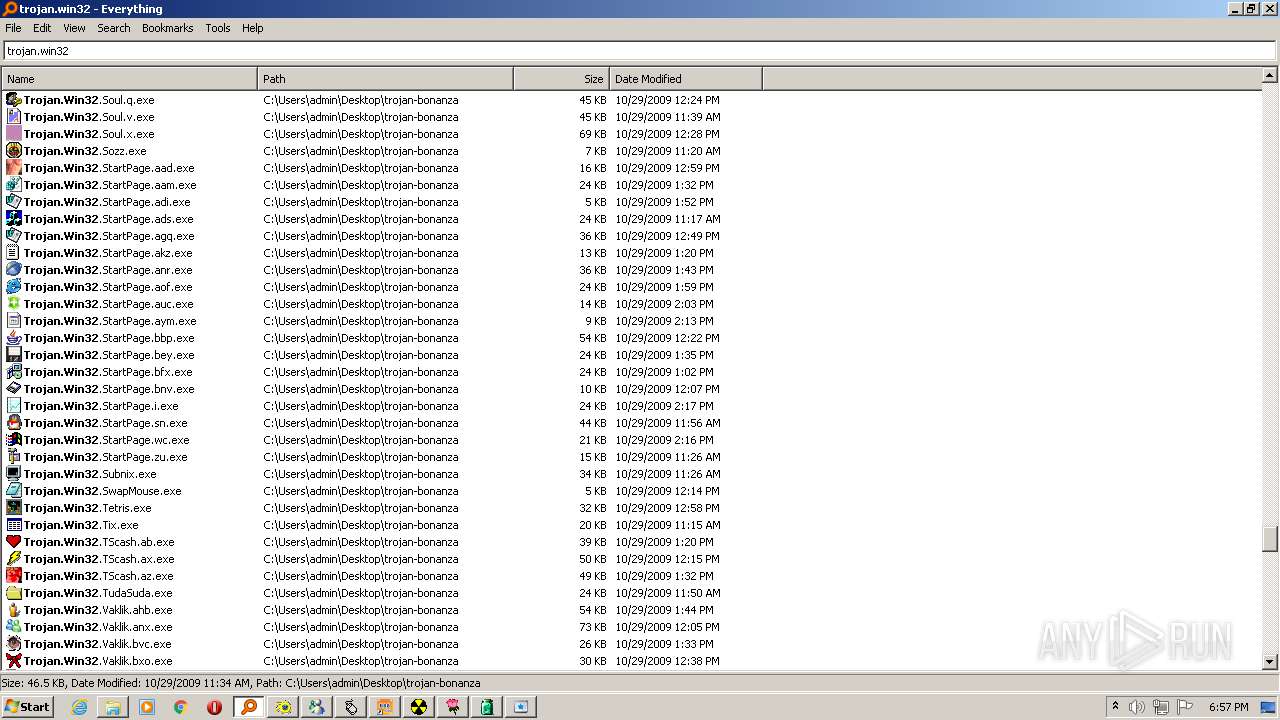The image size is (1280, 720).
Task: Click the Trojan.Win32.TudaSuda.exe folder icon
Action: 14,593
